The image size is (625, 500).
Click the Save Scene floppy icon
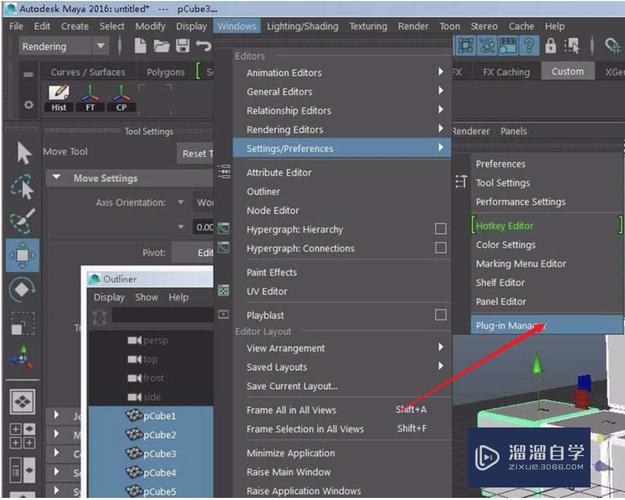pos(183,46)
